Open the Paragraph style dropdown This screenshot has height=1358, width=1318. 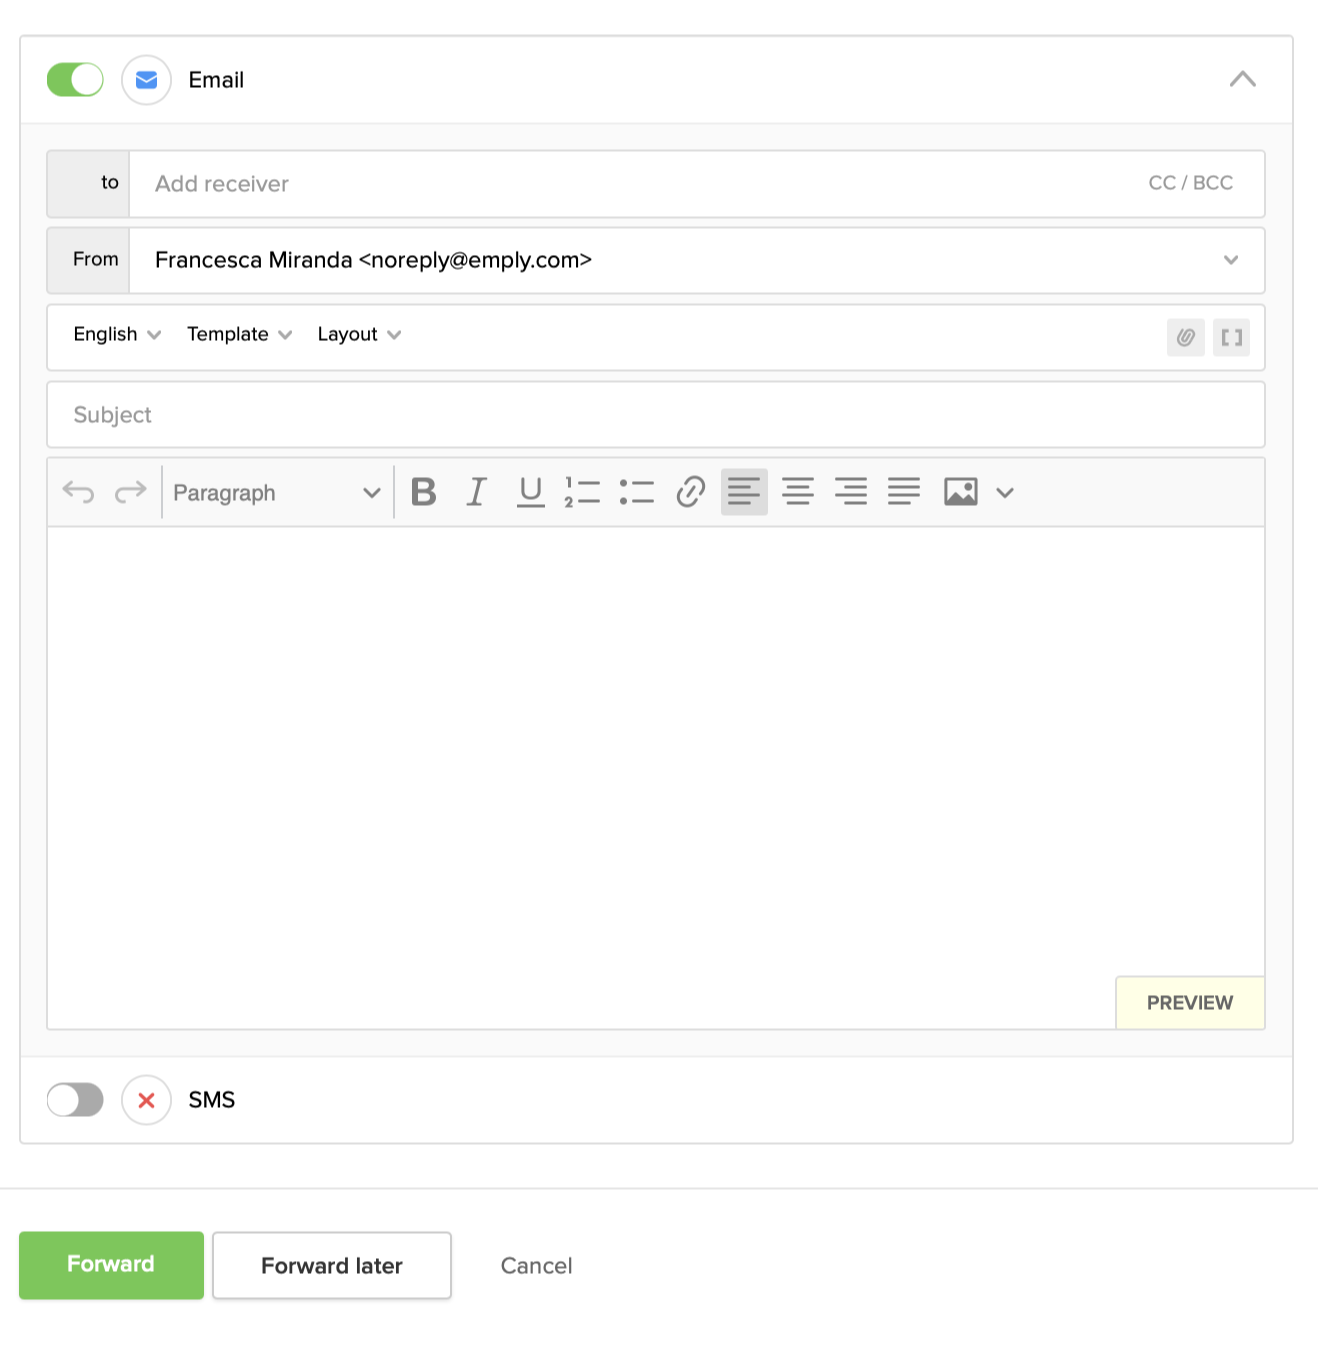click(277, 493)
